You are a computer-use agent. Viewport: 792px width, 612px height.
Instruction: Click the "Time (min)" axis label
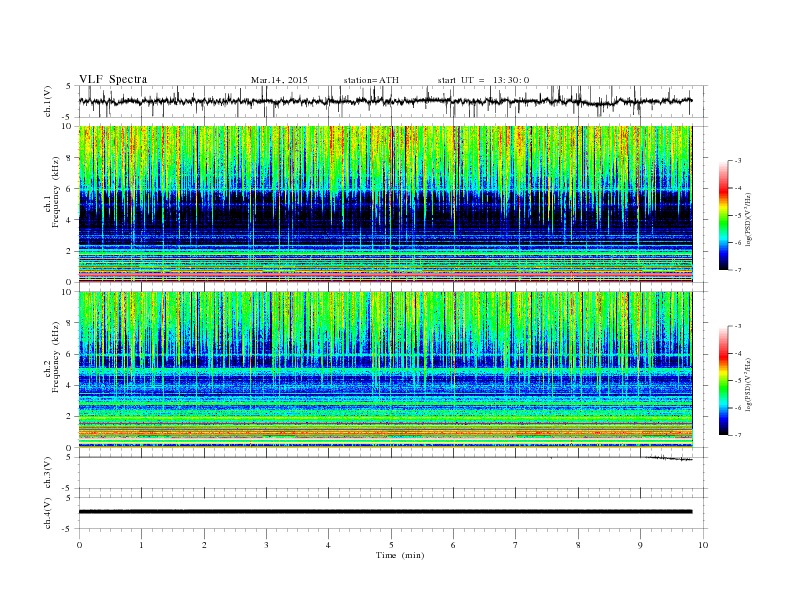(x=400, y=555)
